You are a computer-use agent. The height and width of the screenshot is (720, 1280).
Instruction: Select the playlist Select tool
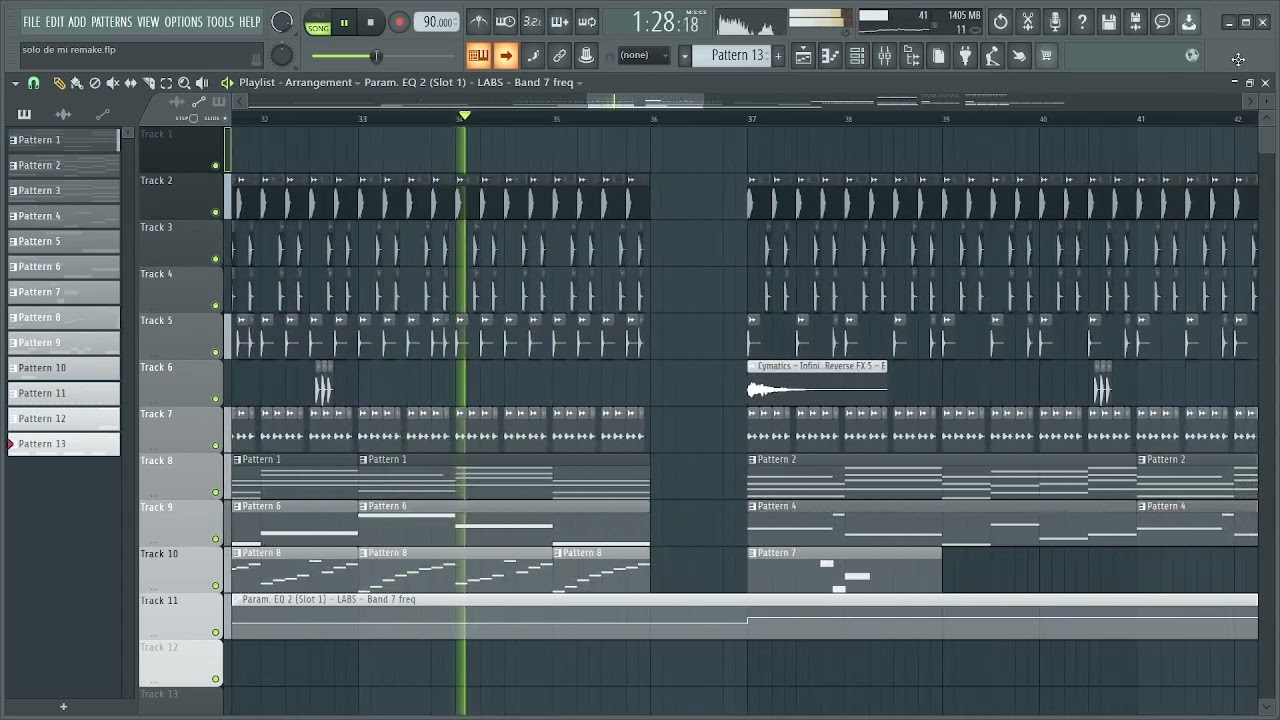tap(167, 83)
